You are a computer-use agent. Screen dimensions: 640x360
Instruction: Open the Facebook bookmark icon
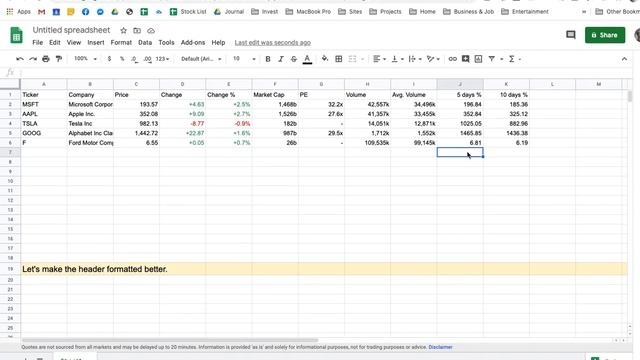coord(85,12)
